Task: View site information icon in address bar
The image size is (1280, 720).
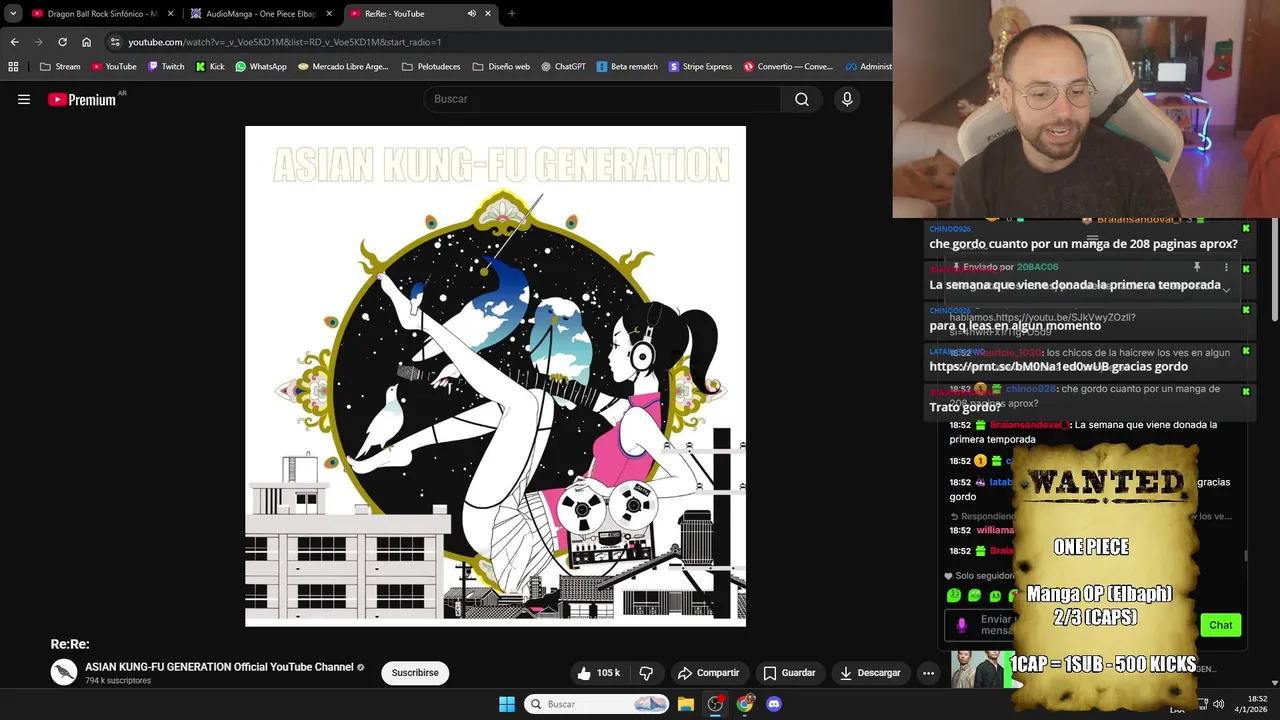Action: pos(115,42)
